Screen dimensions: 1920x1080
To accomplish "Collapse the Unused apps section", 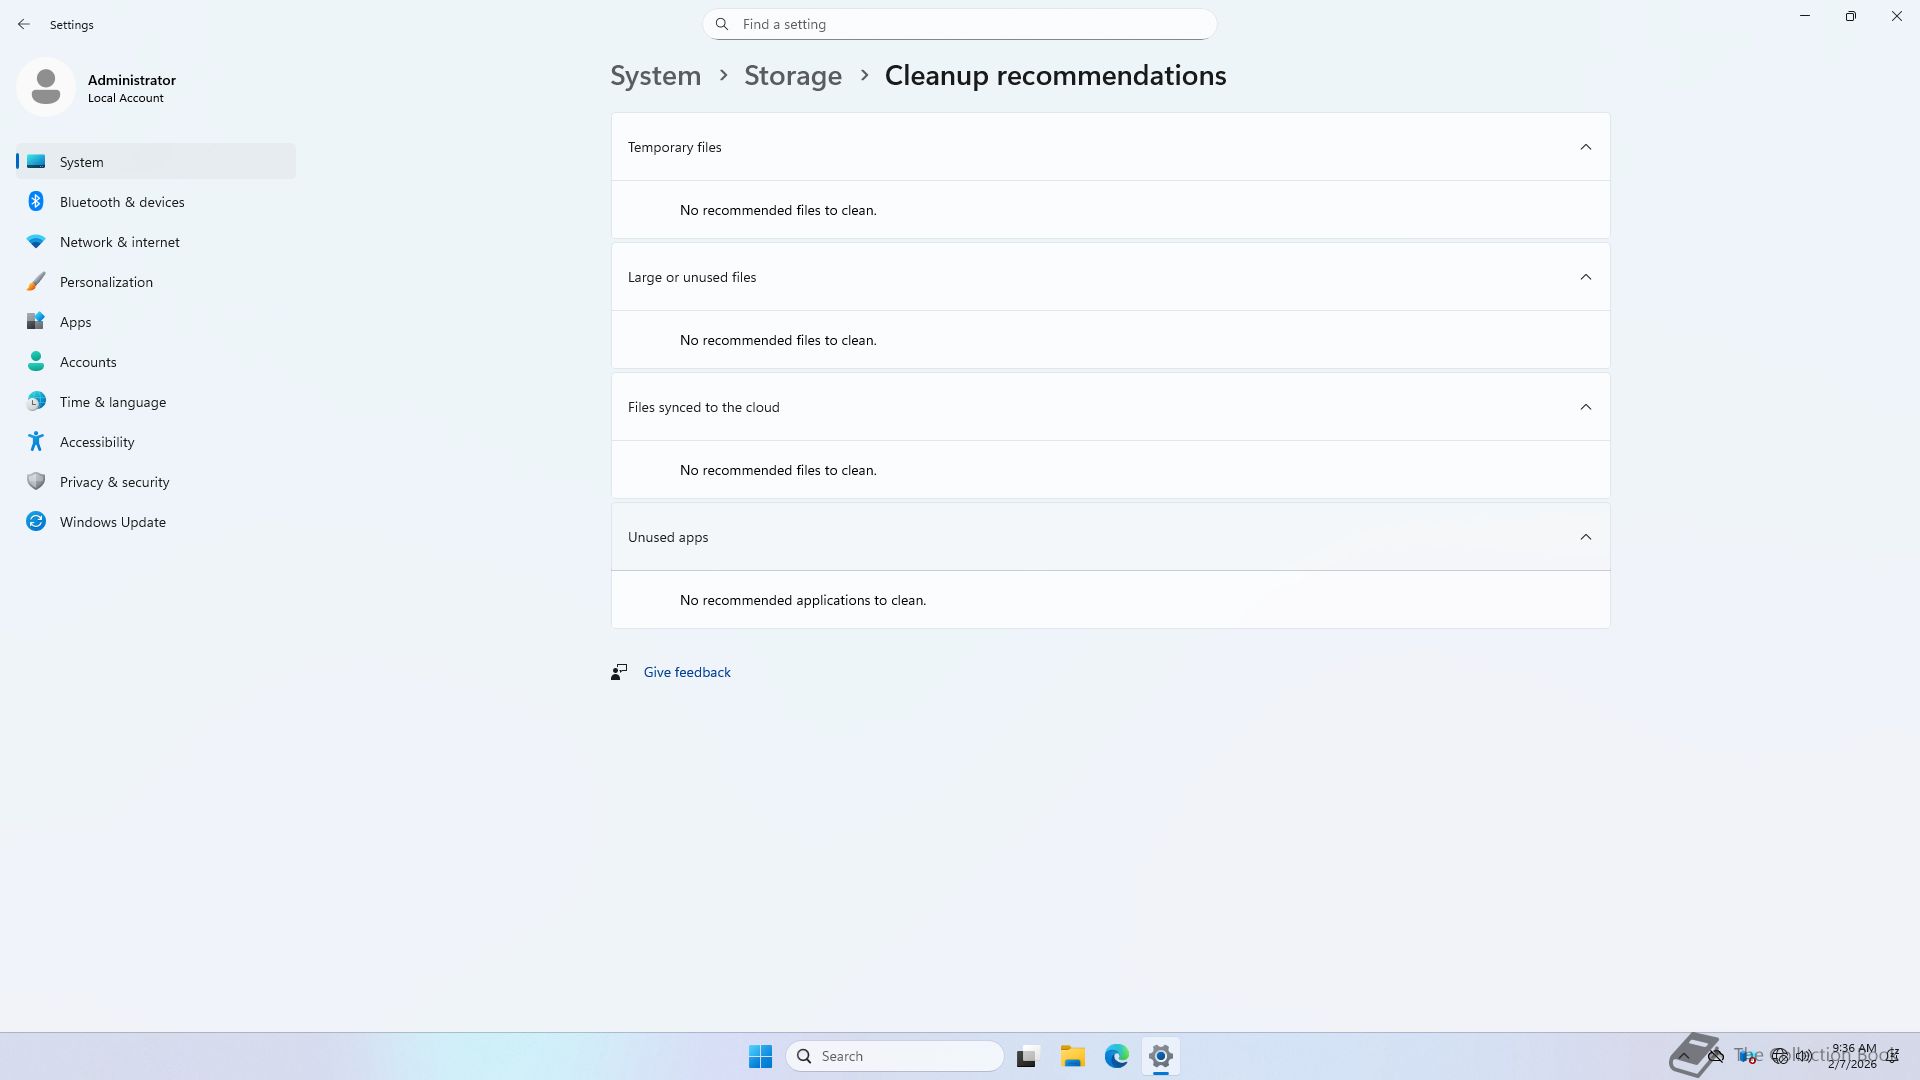I will click(x=1585, y=537).
